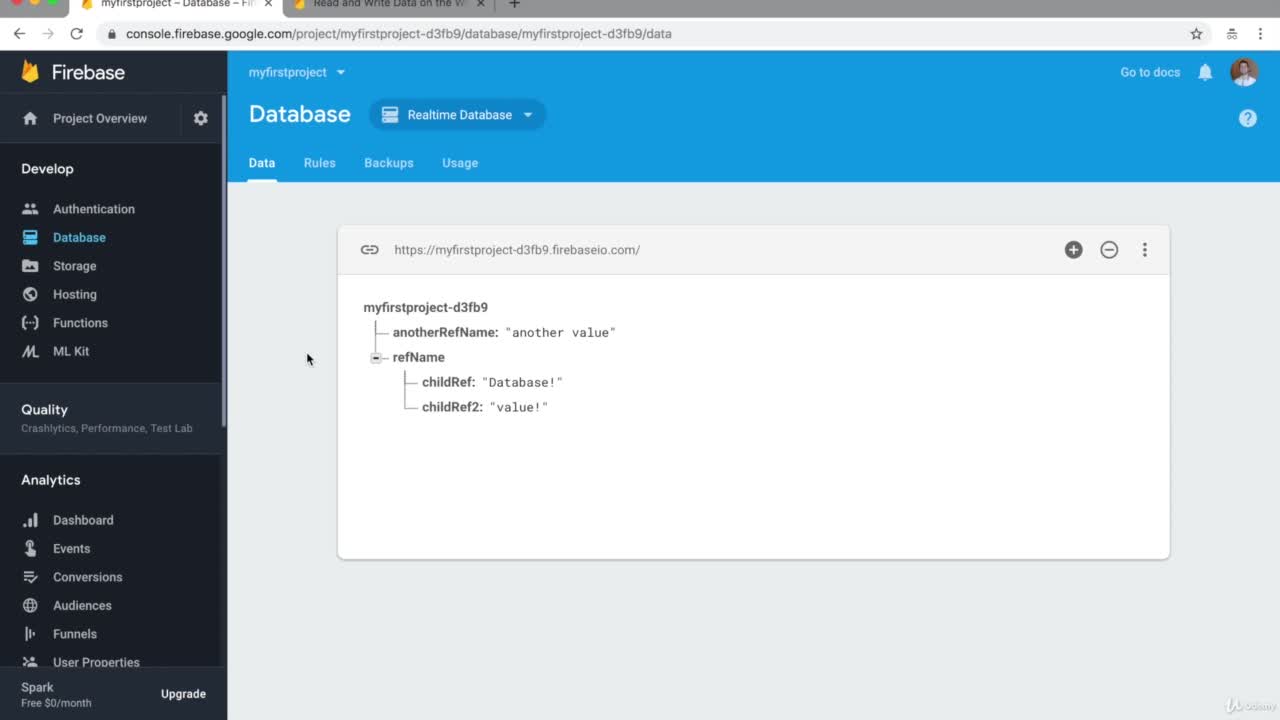Image resolution: width=1280 pixels, height=720 pixels.
Task: Click the Audiences globe icon
Action: click(30, 605)
